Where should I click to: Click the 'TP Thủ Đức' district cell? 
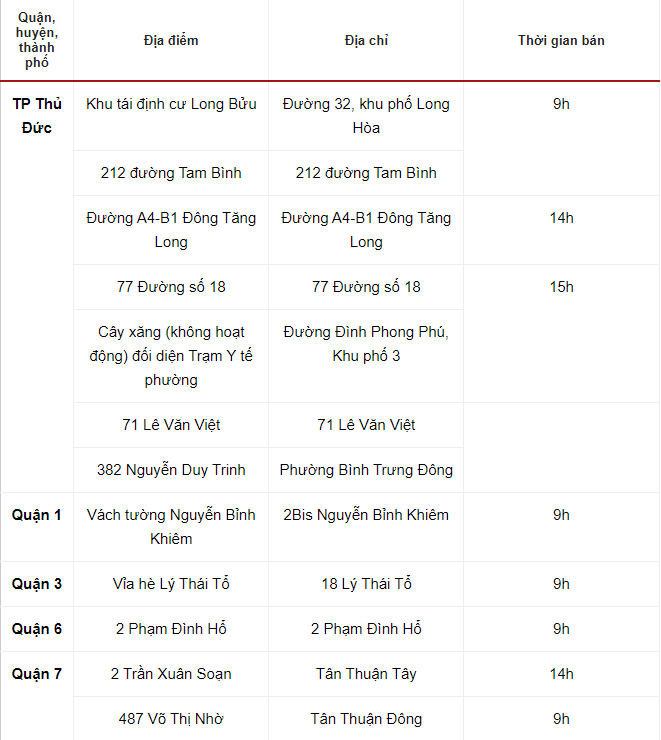(x=37, y=116)
